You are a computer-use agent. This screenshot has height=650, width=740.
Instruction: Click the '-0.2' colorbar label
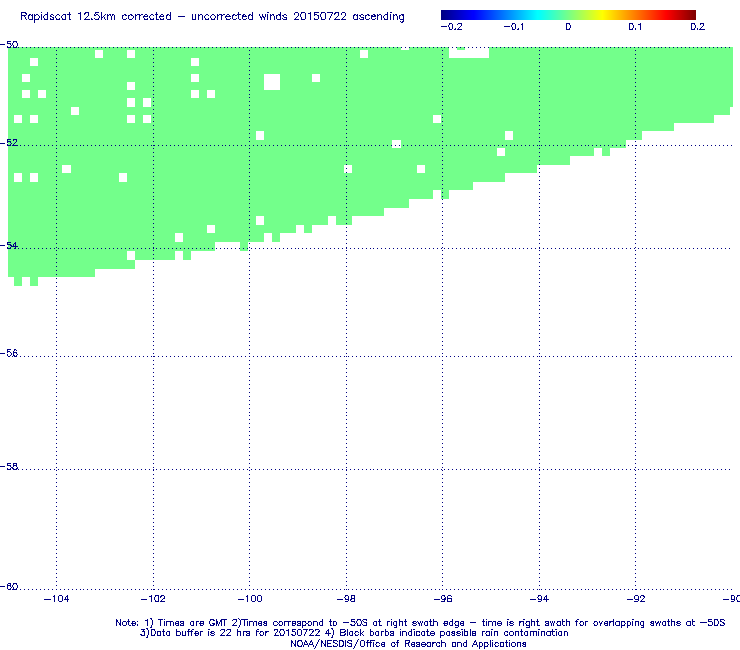tap(452, 27)
